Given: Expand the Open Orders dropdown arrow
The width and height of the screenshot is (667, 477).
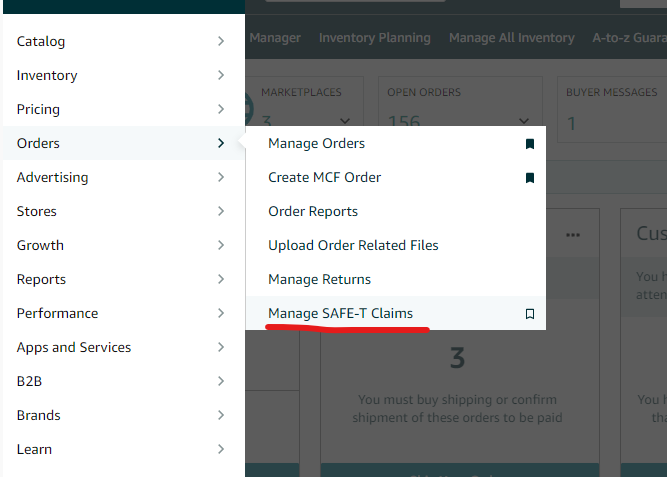Looking at the screenshot, I should pyautogui.click(x=524, y=121).
